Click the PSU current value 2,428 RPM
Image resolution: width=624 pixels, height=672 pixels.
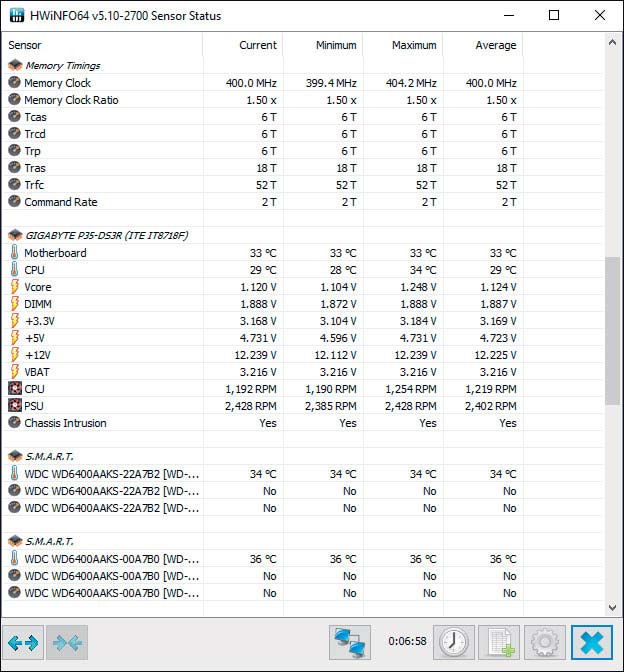click(251, 406)
